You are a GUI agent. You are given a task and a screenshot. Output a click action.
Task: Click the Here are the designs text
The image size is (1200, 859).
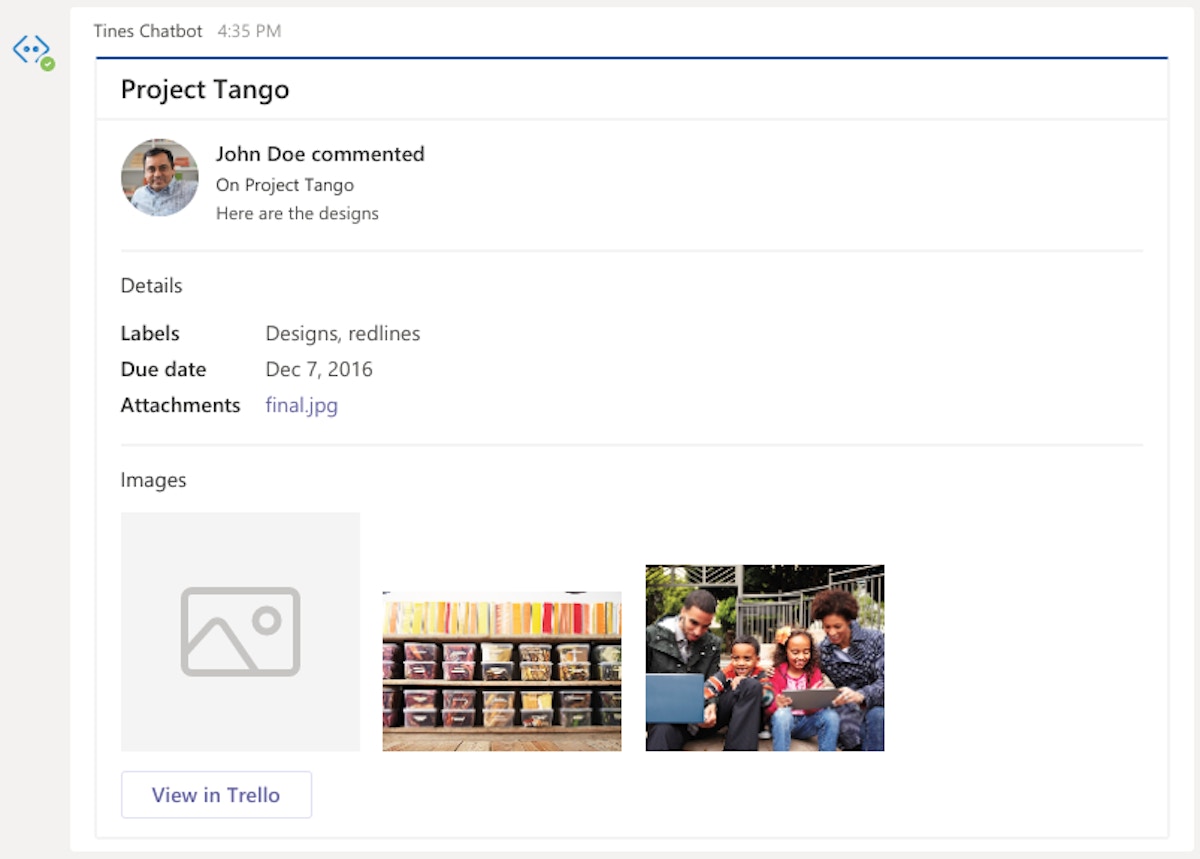297,213
